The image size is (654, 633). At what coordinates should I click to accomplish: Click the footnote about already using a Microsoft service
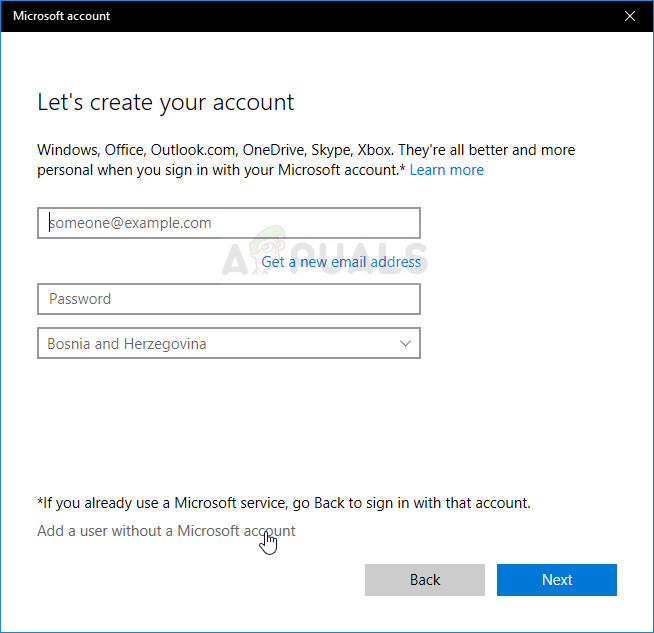pyautogui.click(x=284, y=503)
